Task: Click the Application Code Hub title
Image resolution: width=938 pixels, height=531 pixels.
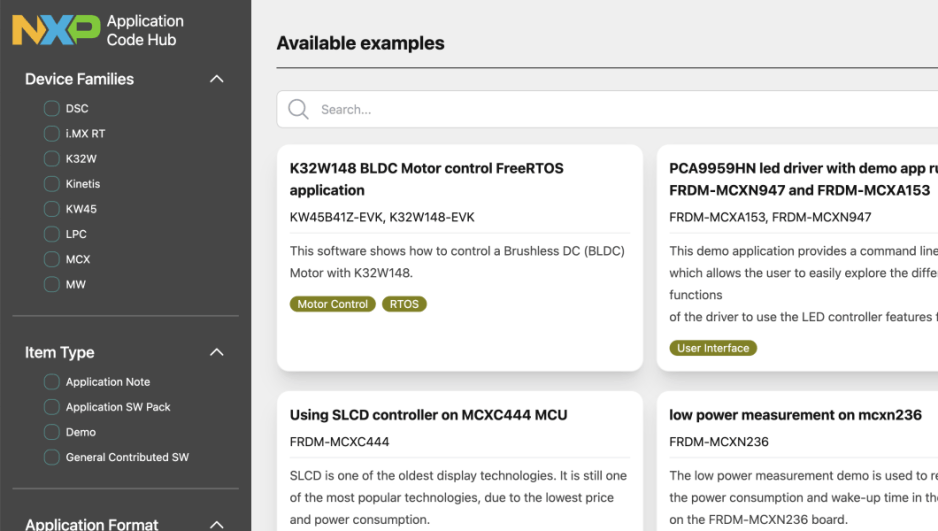Action: pos(145,30)
